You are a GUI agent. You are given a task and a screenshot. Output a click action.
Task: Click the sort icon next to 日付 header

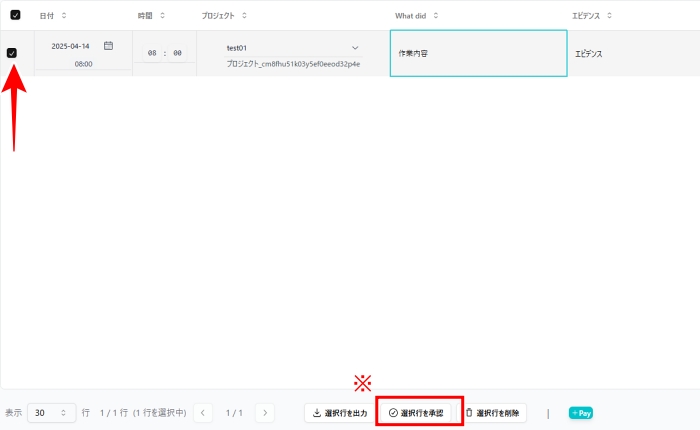tap(65, 16)
